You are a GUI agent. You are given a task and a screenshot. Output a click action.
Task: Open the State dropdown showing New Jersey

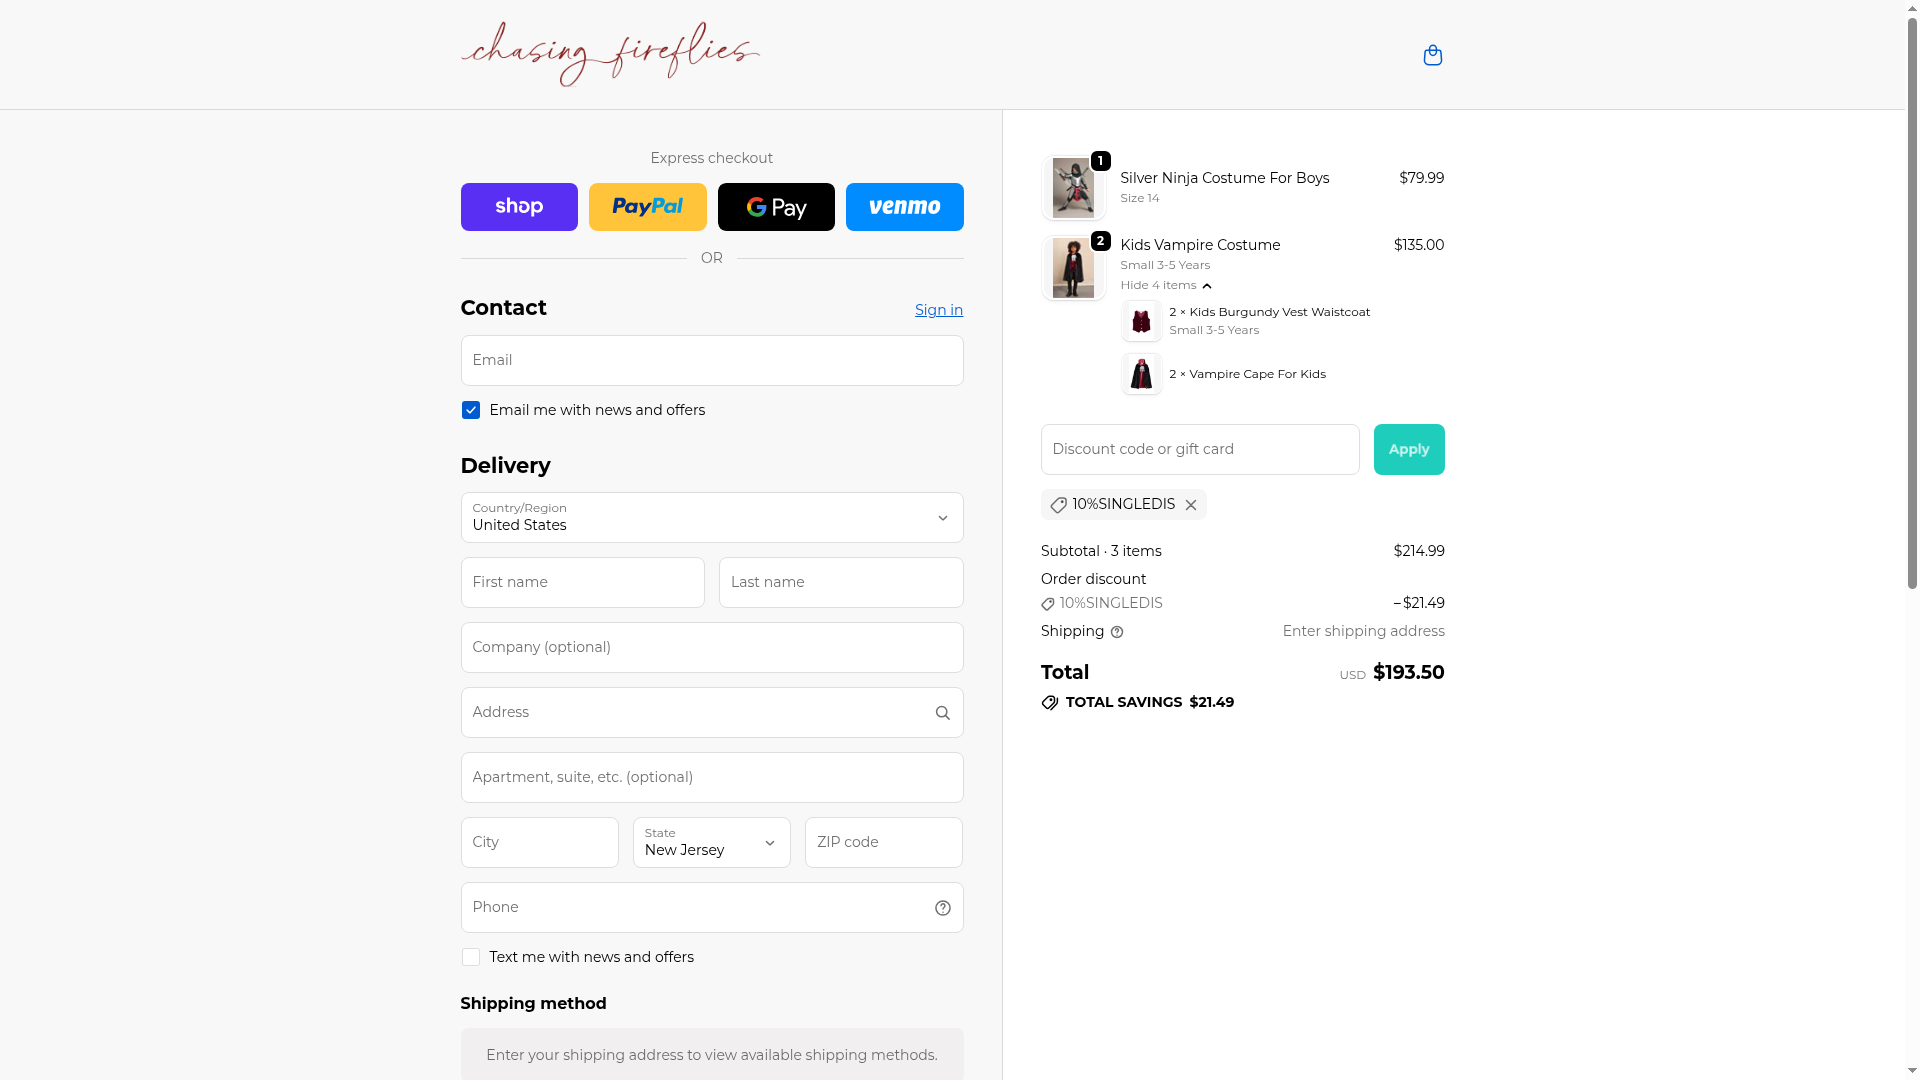coord(711,842)
